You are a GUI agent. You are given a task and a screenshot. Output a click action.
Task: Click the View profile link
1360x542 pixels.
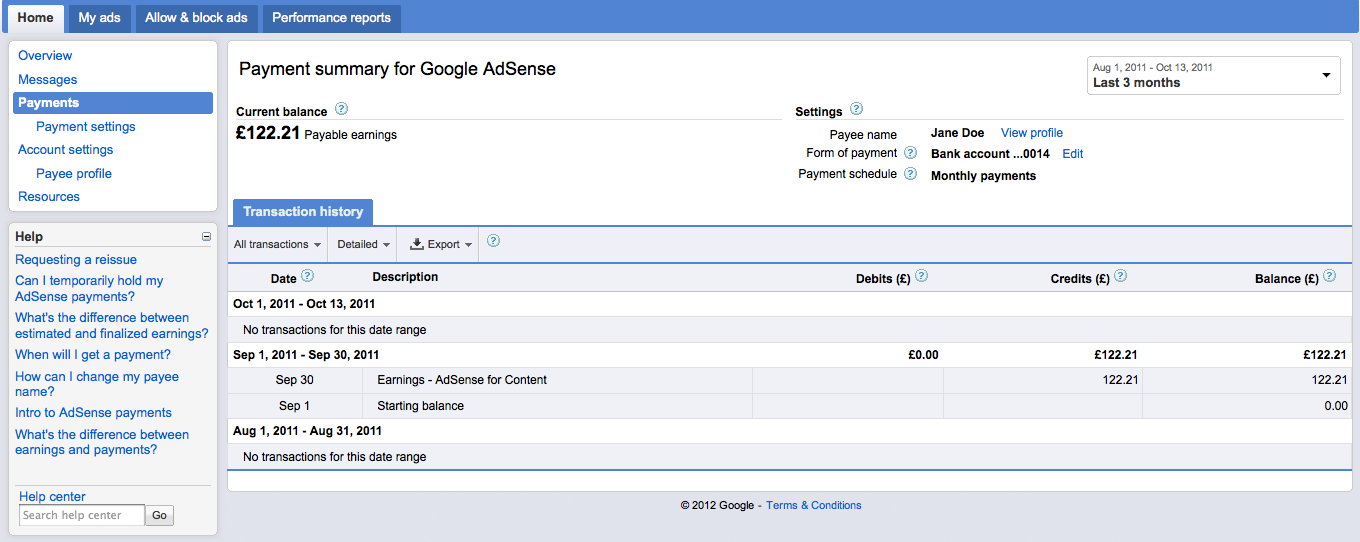(1031, 133)
